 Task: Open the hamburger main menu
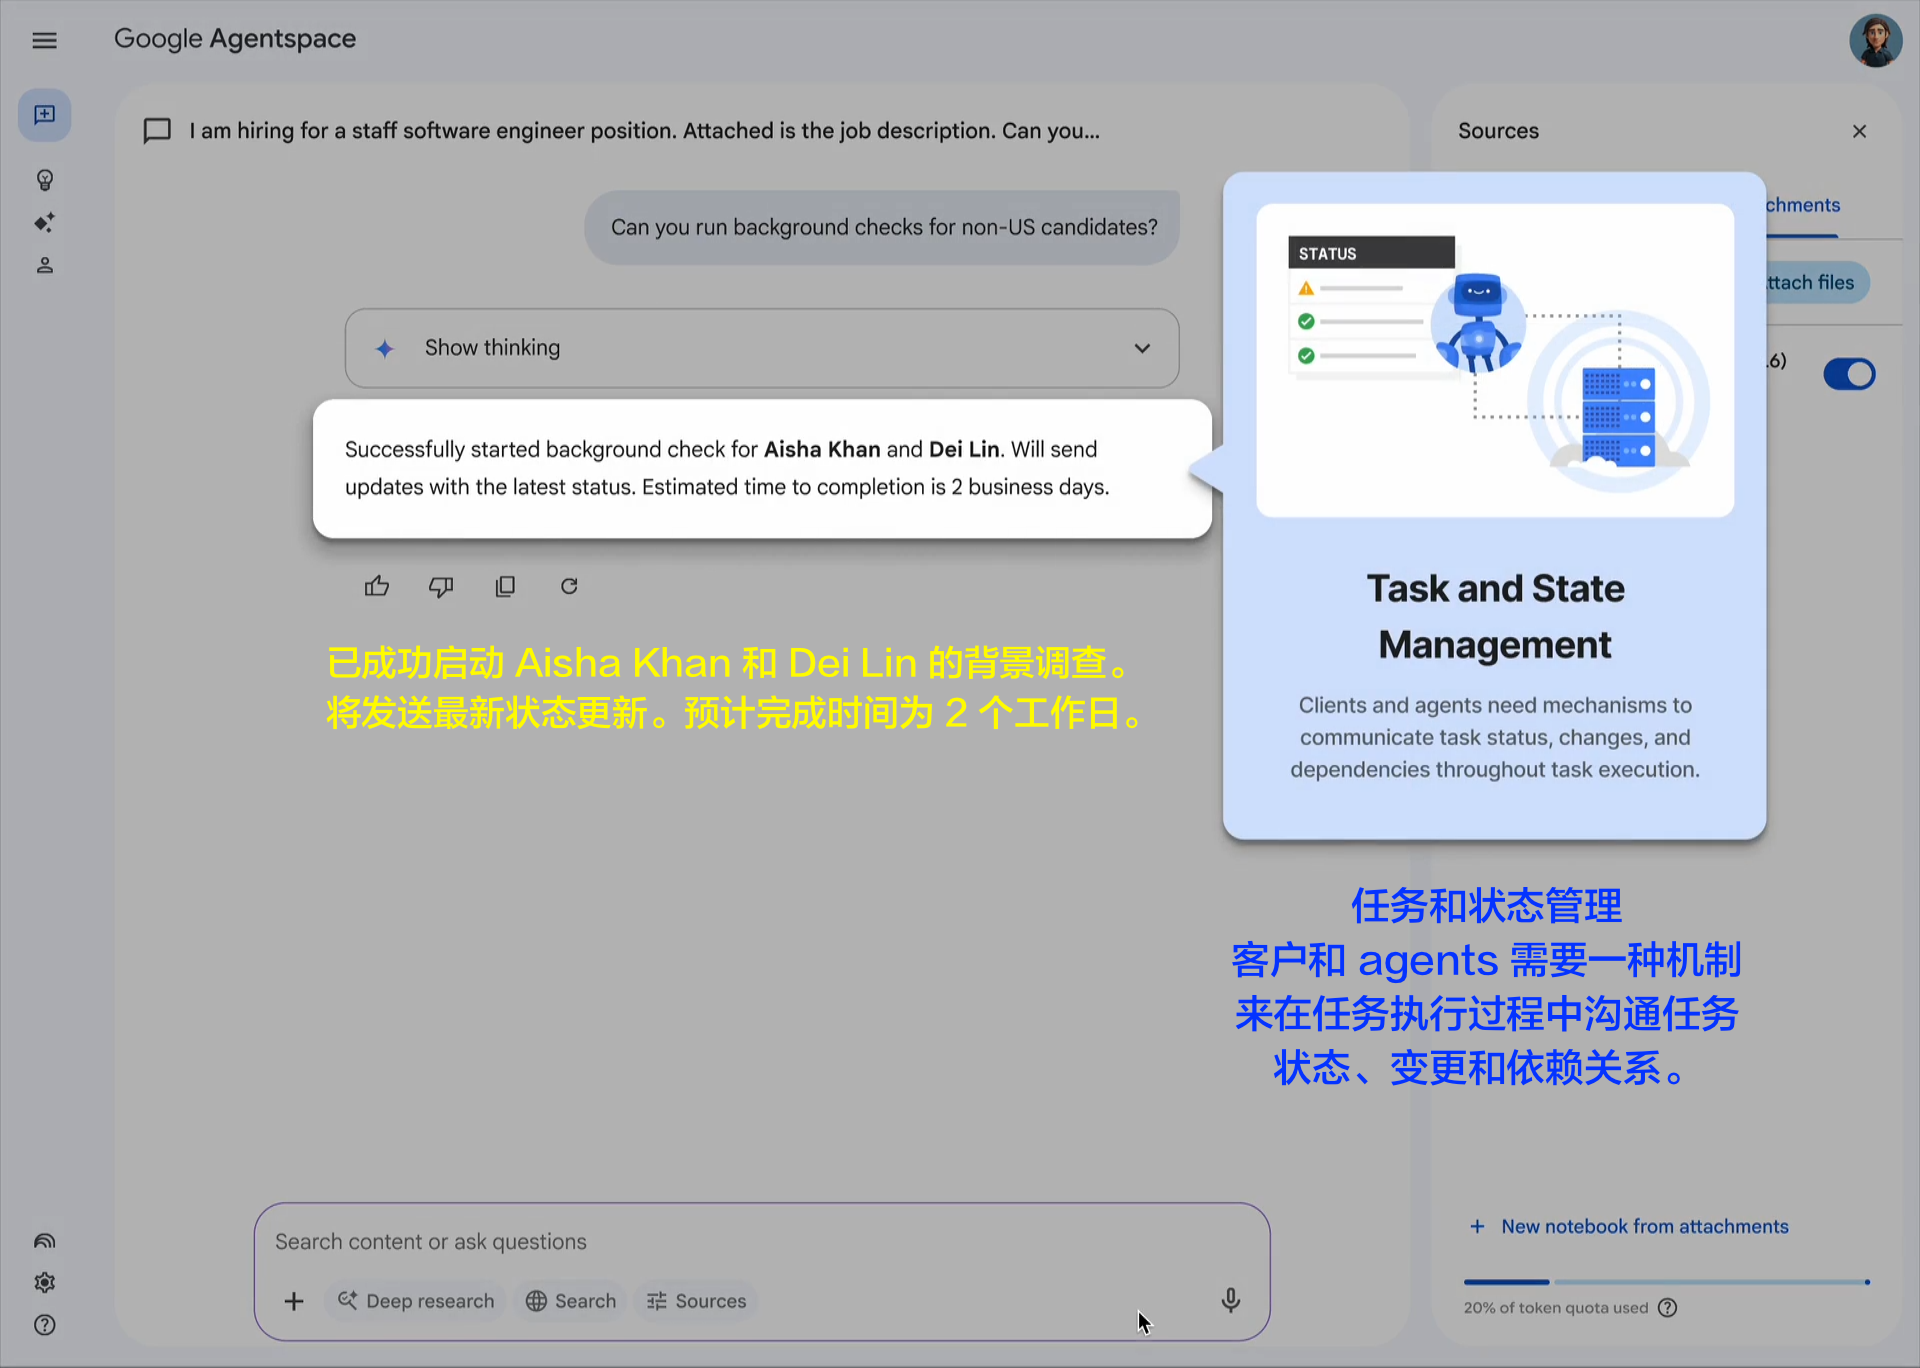point(44,40)
